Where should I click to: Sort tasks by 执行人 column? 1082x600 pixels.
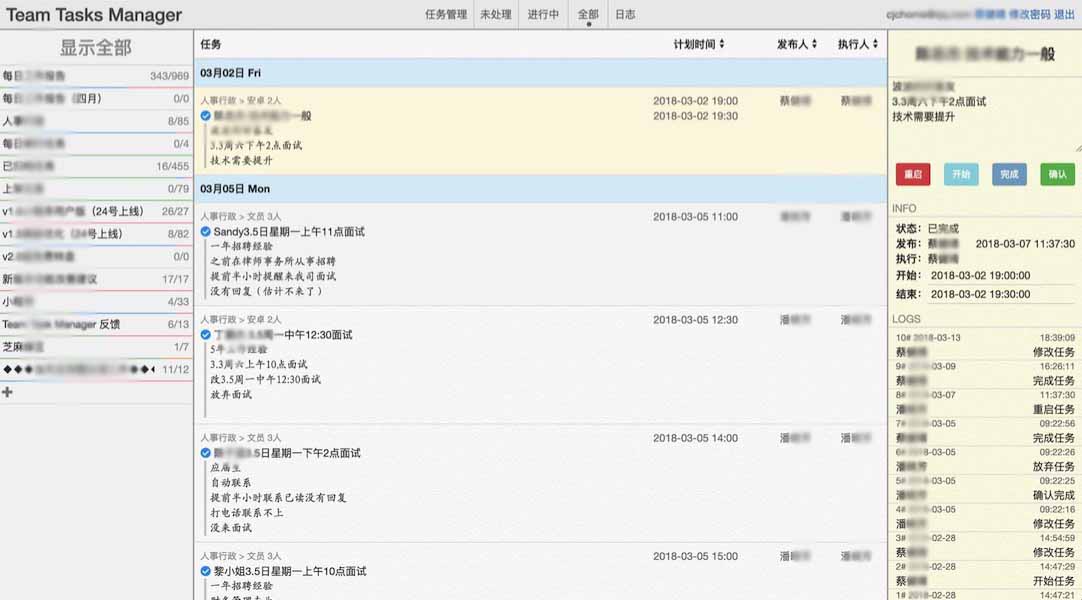pos(876,42)
